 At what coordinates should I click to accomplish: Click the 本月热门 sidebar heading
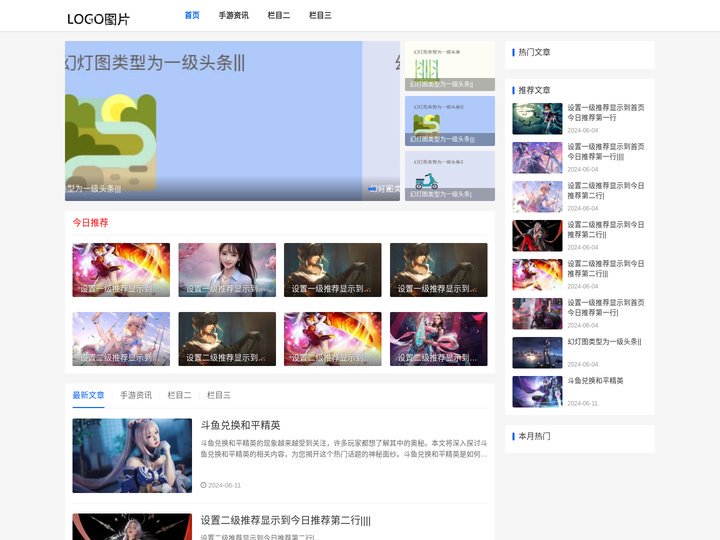pos(534,436)
